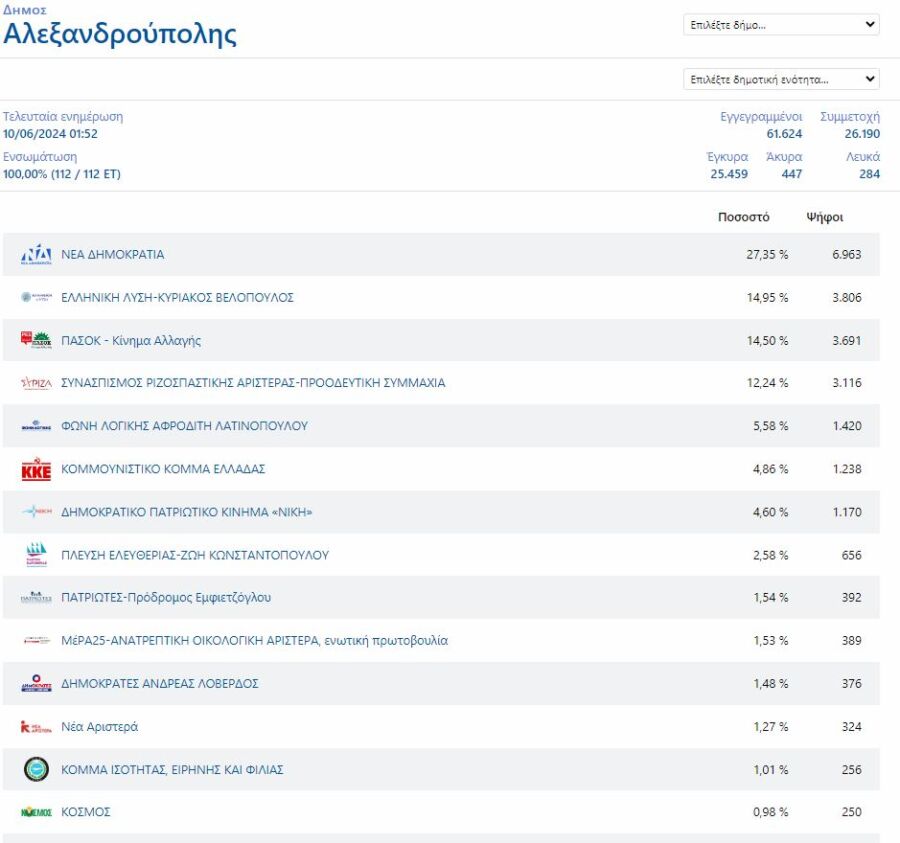
Task: Click the ΝΙΚΗ party logo
Action: click(x=36, y=512)
